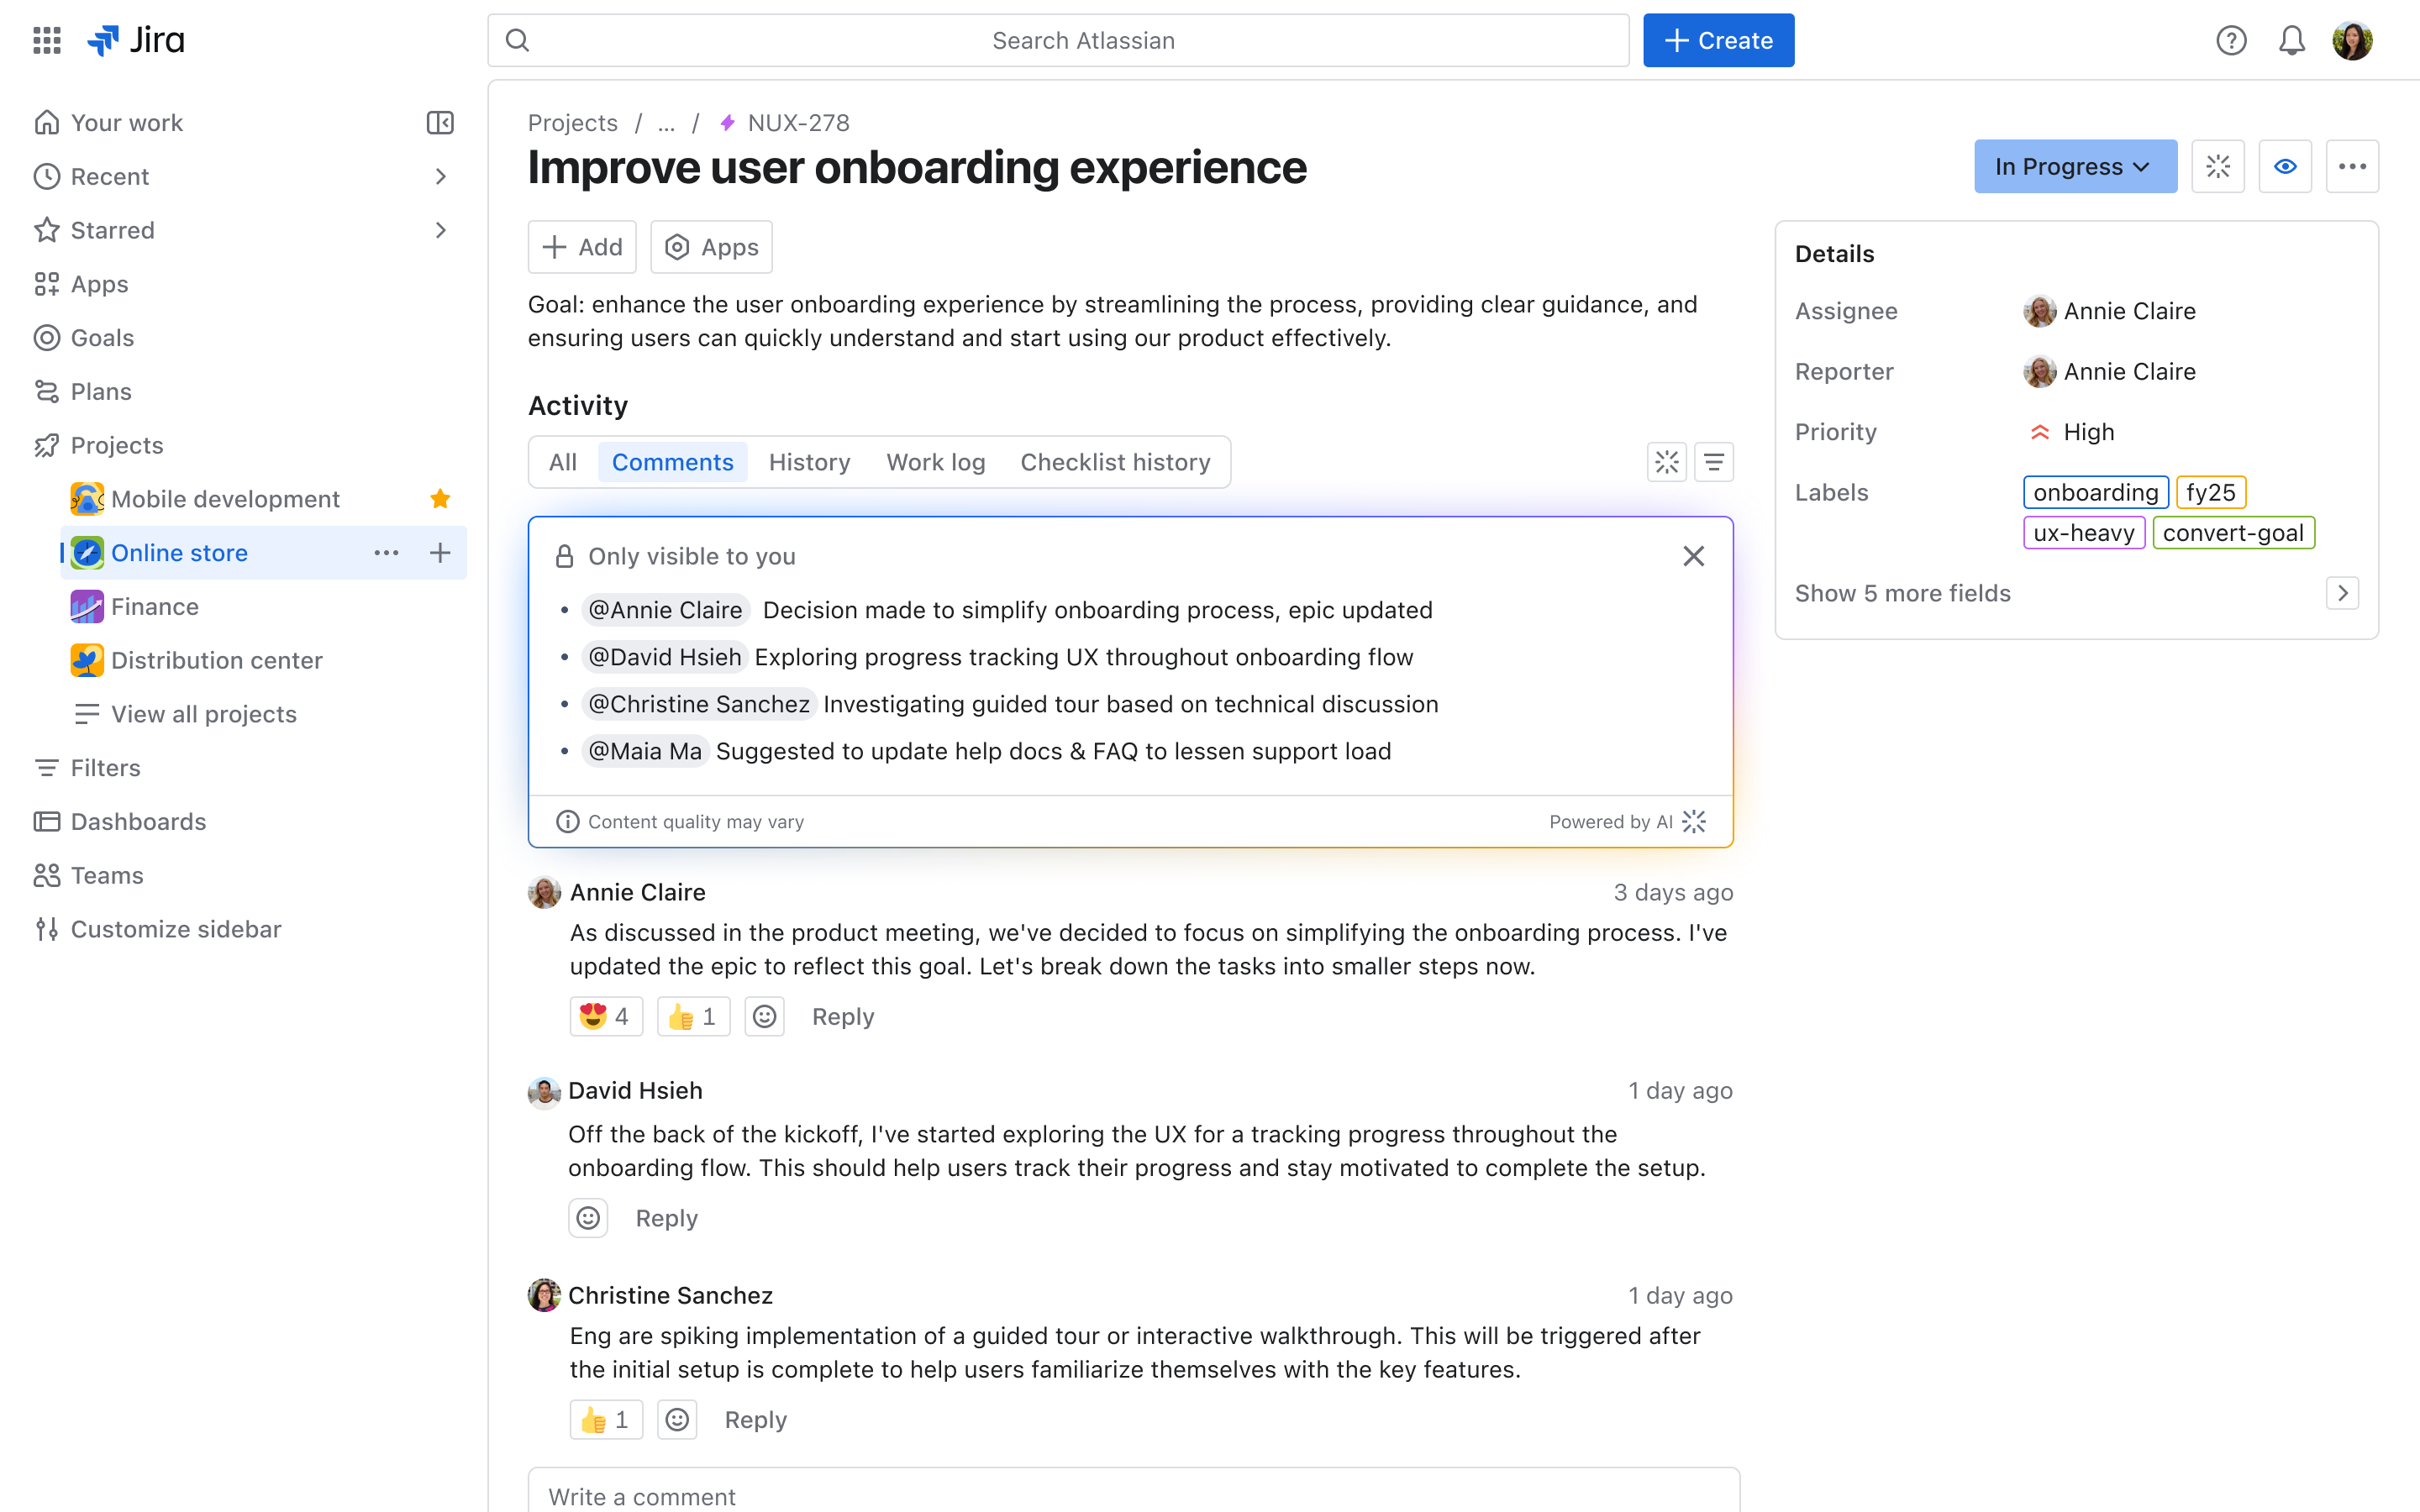Open the help question mark icon
The height and width of the screenshot is (1512, 2420).
(x=2231, y=40)
